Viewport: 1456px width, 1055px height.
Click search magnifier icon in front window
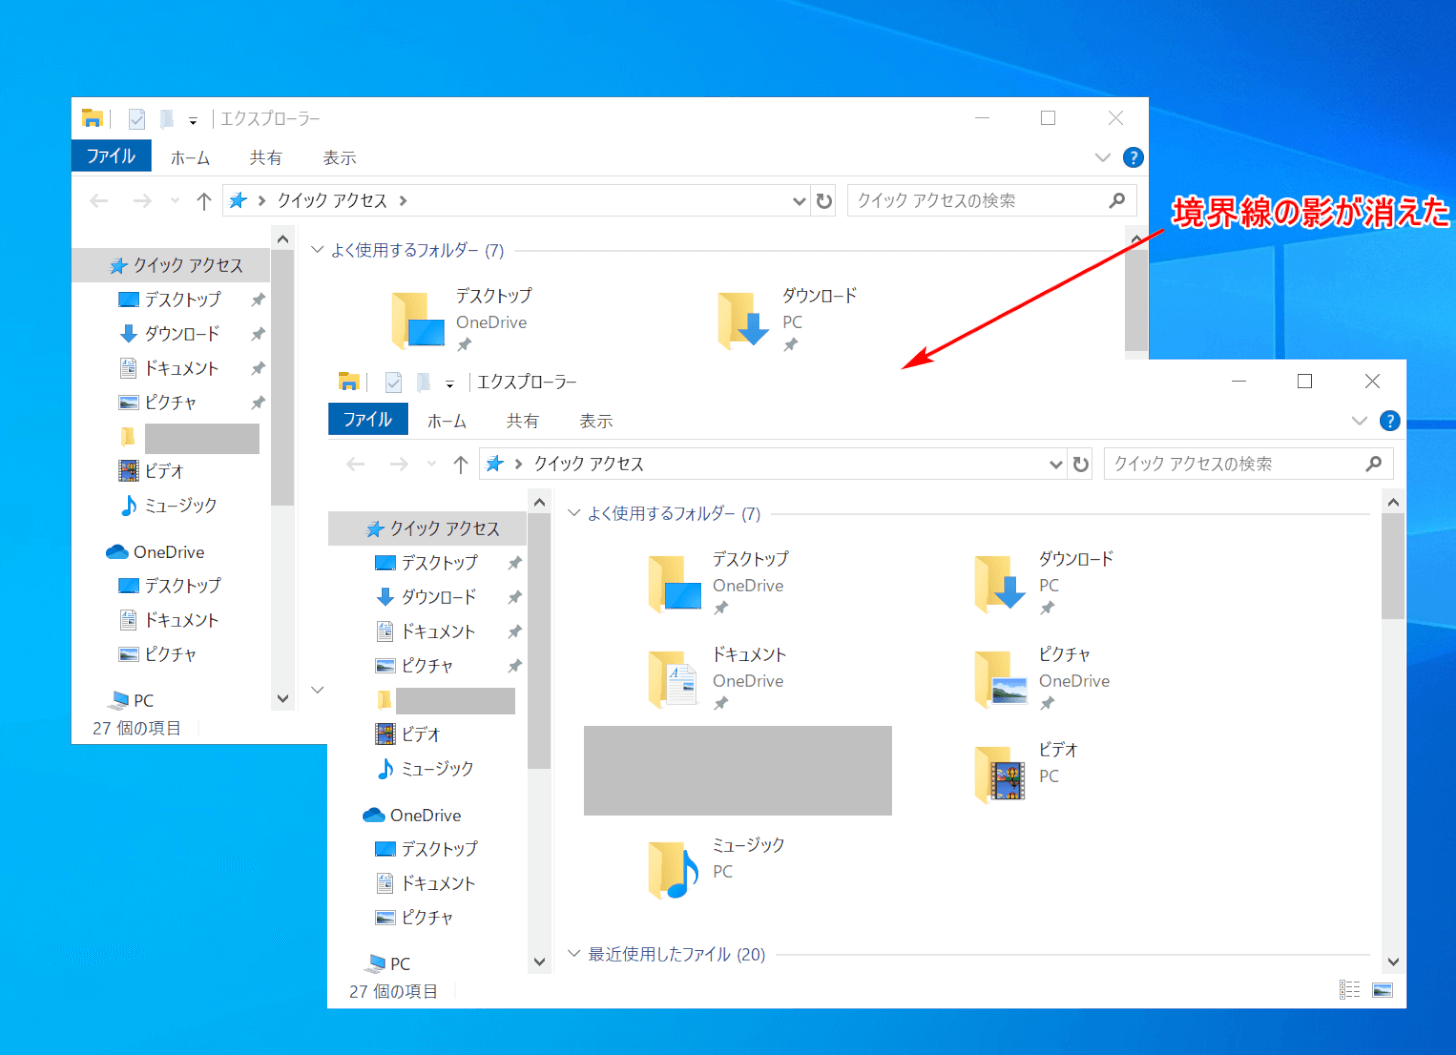pyautogui.click(x=1374, y=464)
